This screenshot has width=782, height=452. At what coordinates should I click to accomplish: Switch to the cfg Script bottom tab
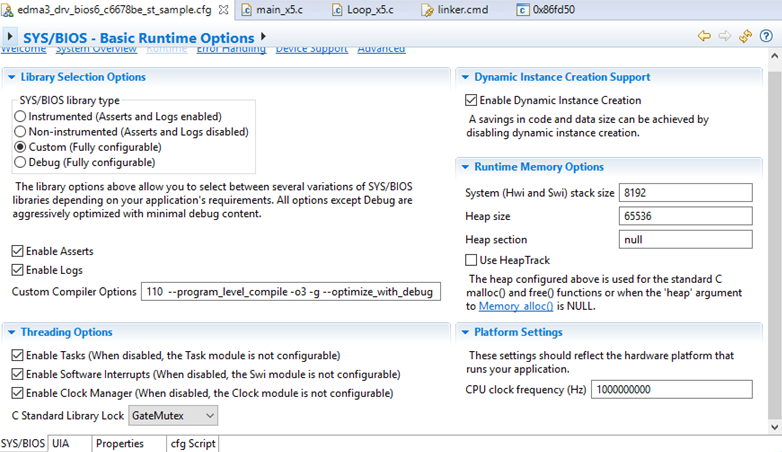click(192, 443)
